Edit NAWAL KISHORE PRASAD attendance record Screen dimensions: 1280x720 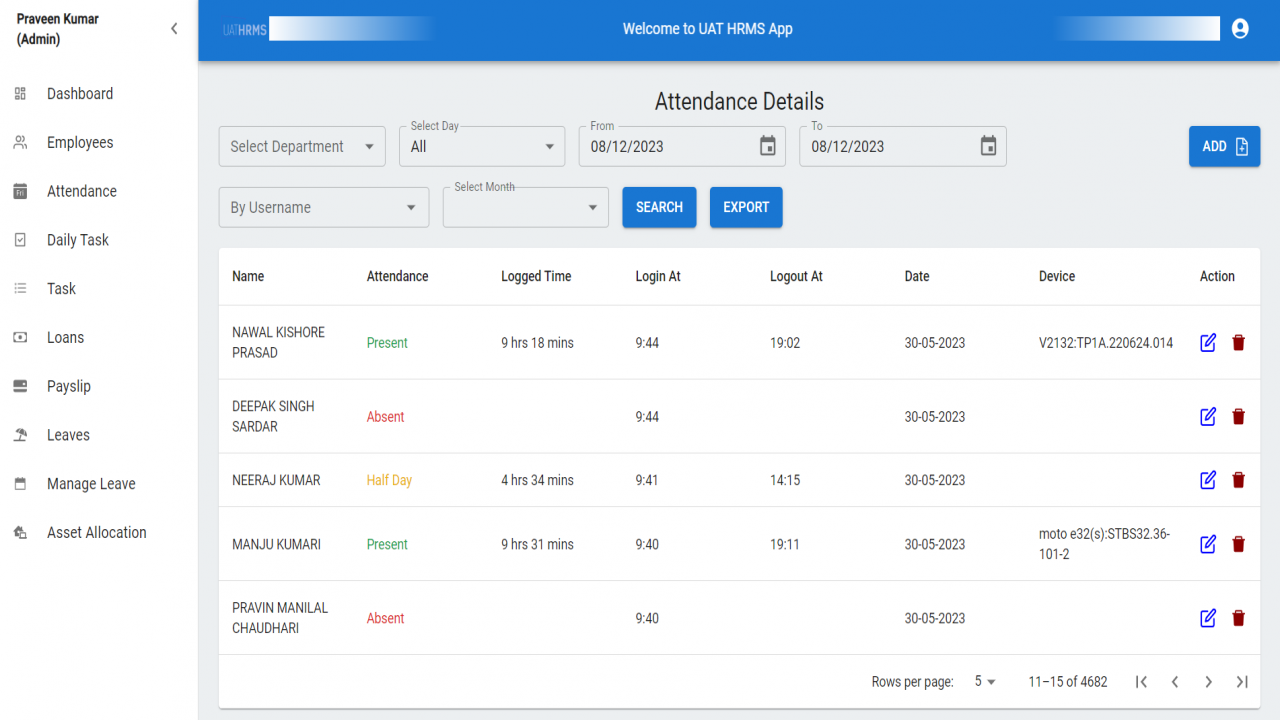tap(1208, 343)
